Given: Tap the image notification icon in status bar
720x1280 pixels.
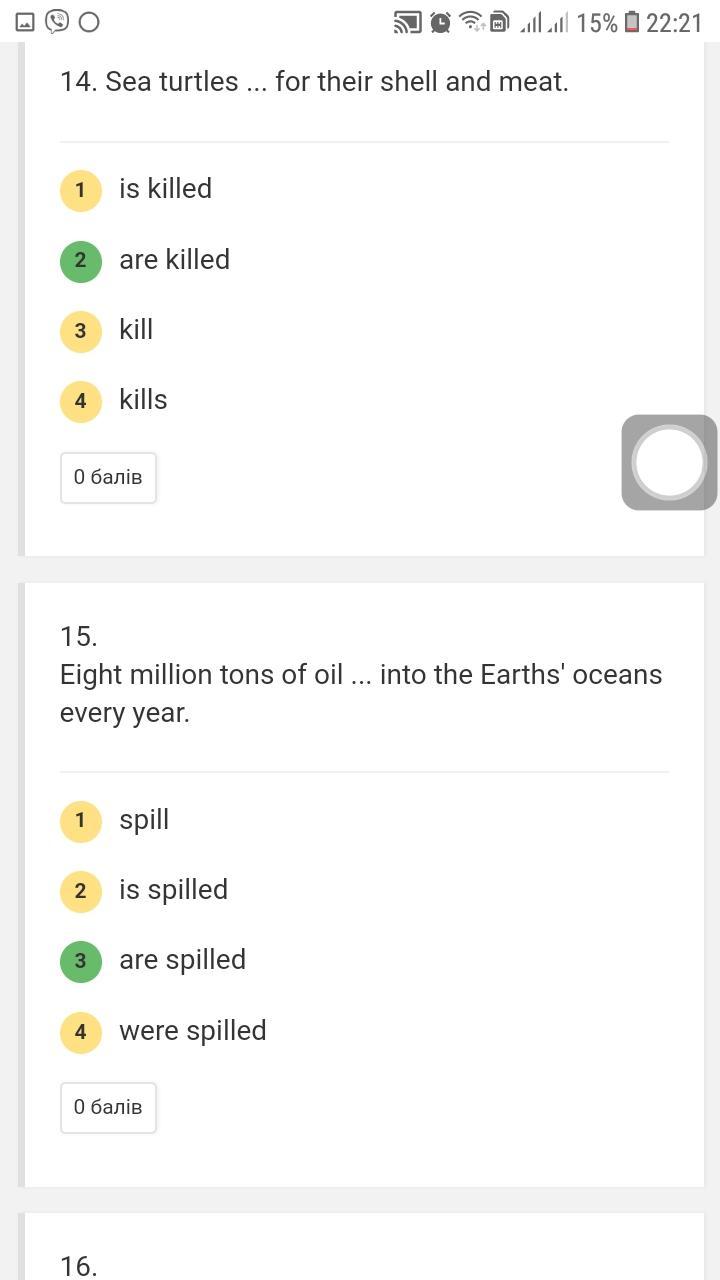Looking at the screenshot, I should click(25, 22).
